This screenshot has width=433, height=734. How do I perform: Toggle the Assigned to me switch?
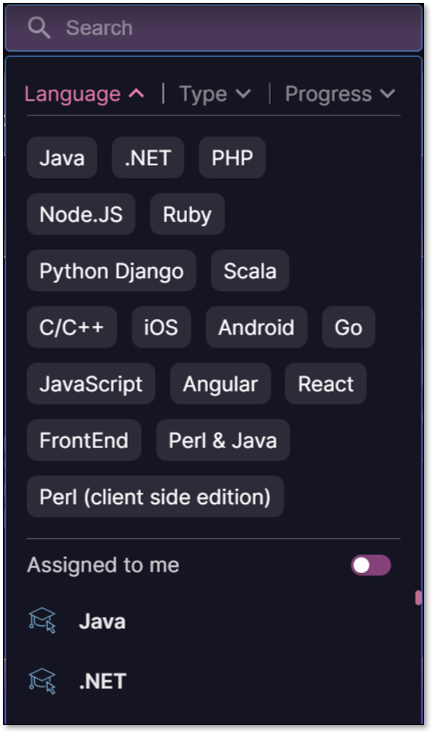pos(371,565)
